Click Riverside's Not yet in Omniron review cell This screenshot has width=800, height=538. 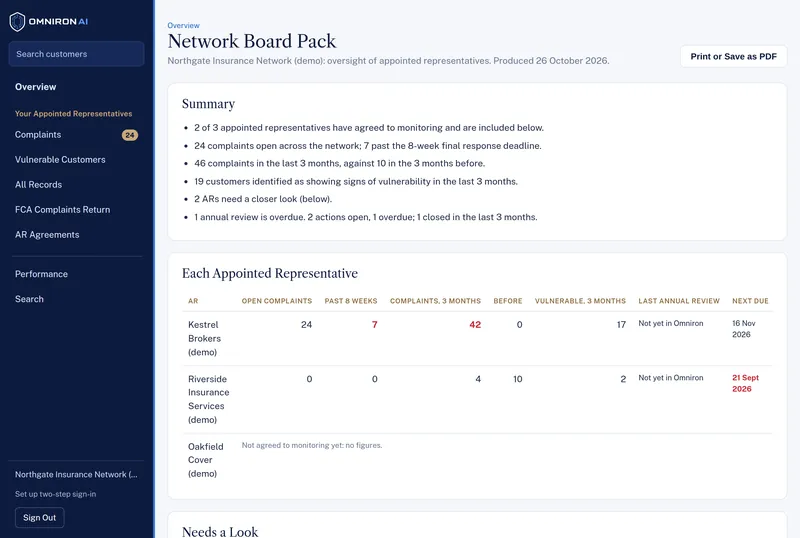(670, 378)
